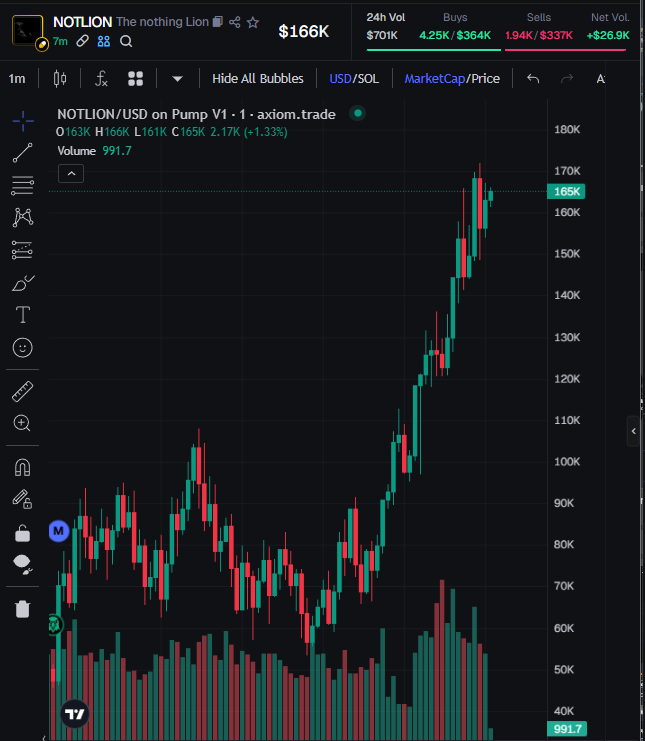This screenshot has height=741, width=645.
Task: Click the dev avatar bubble on chart
Action: [54, 625]
